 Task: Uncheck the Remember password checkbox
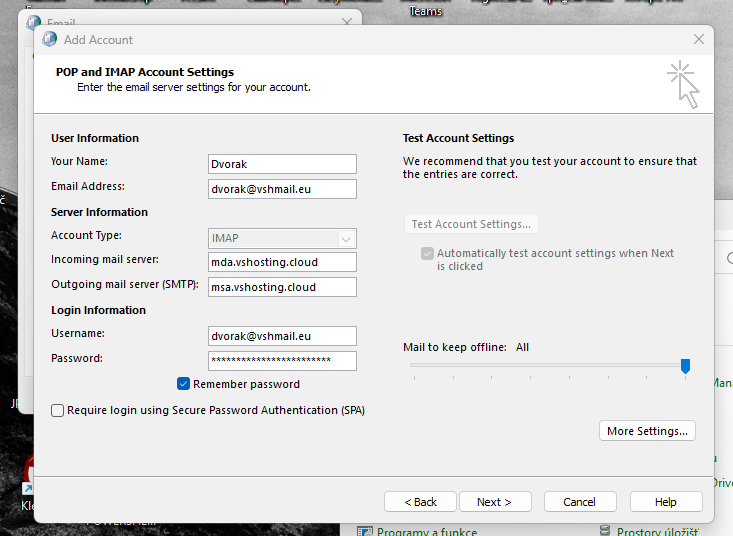(183, 384)
